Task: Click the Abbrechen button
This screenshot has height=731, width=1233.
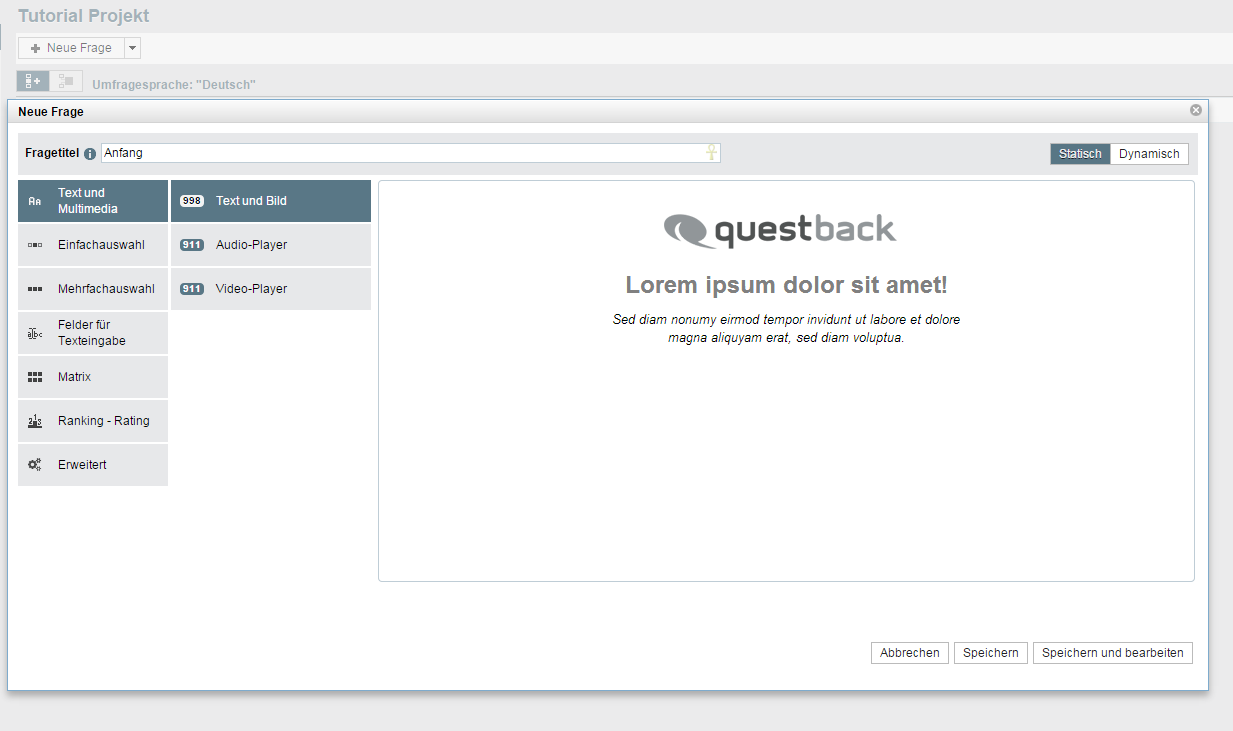Action: (910, 653)
